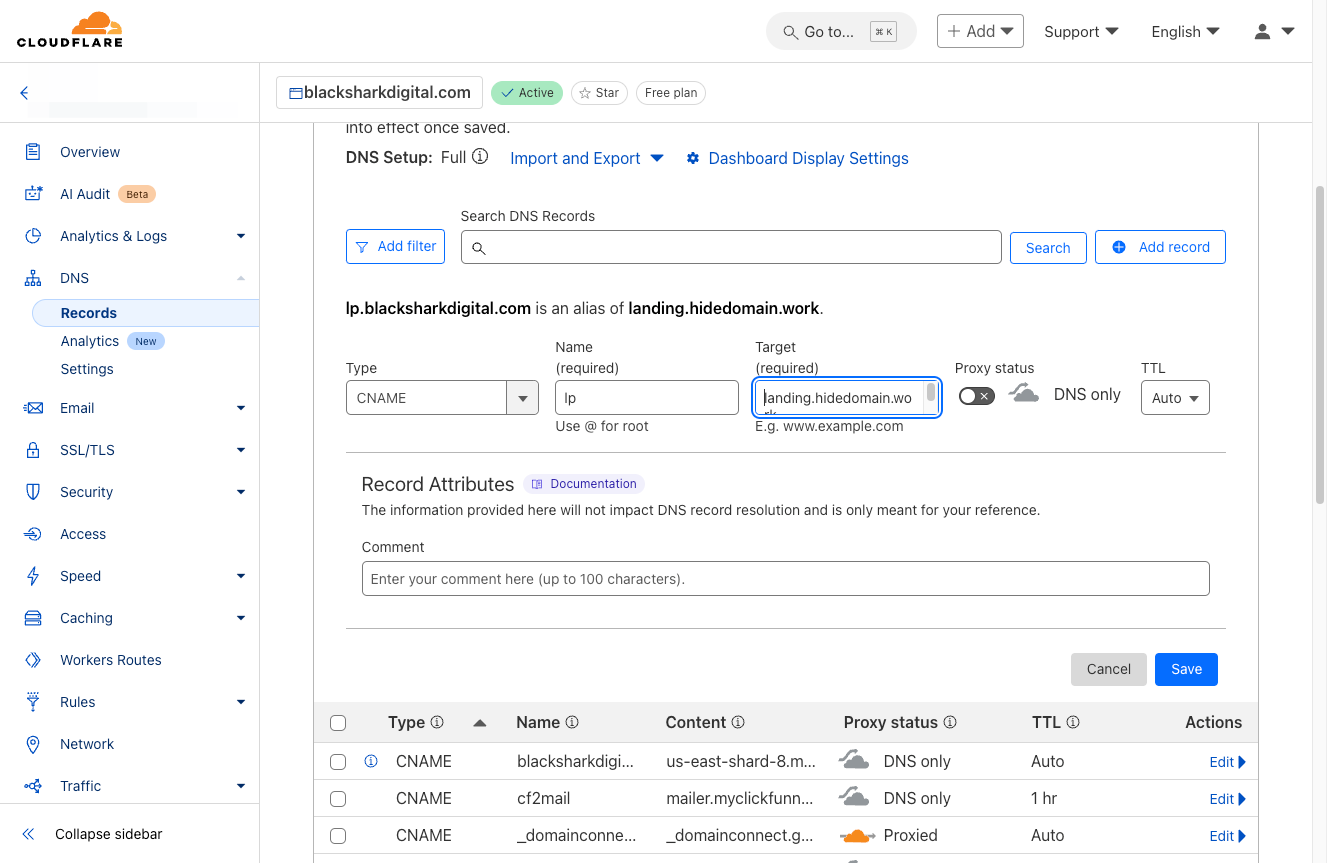Edit the cf2mail record
Screen dimensions: 1327x863
point(1227,799)
